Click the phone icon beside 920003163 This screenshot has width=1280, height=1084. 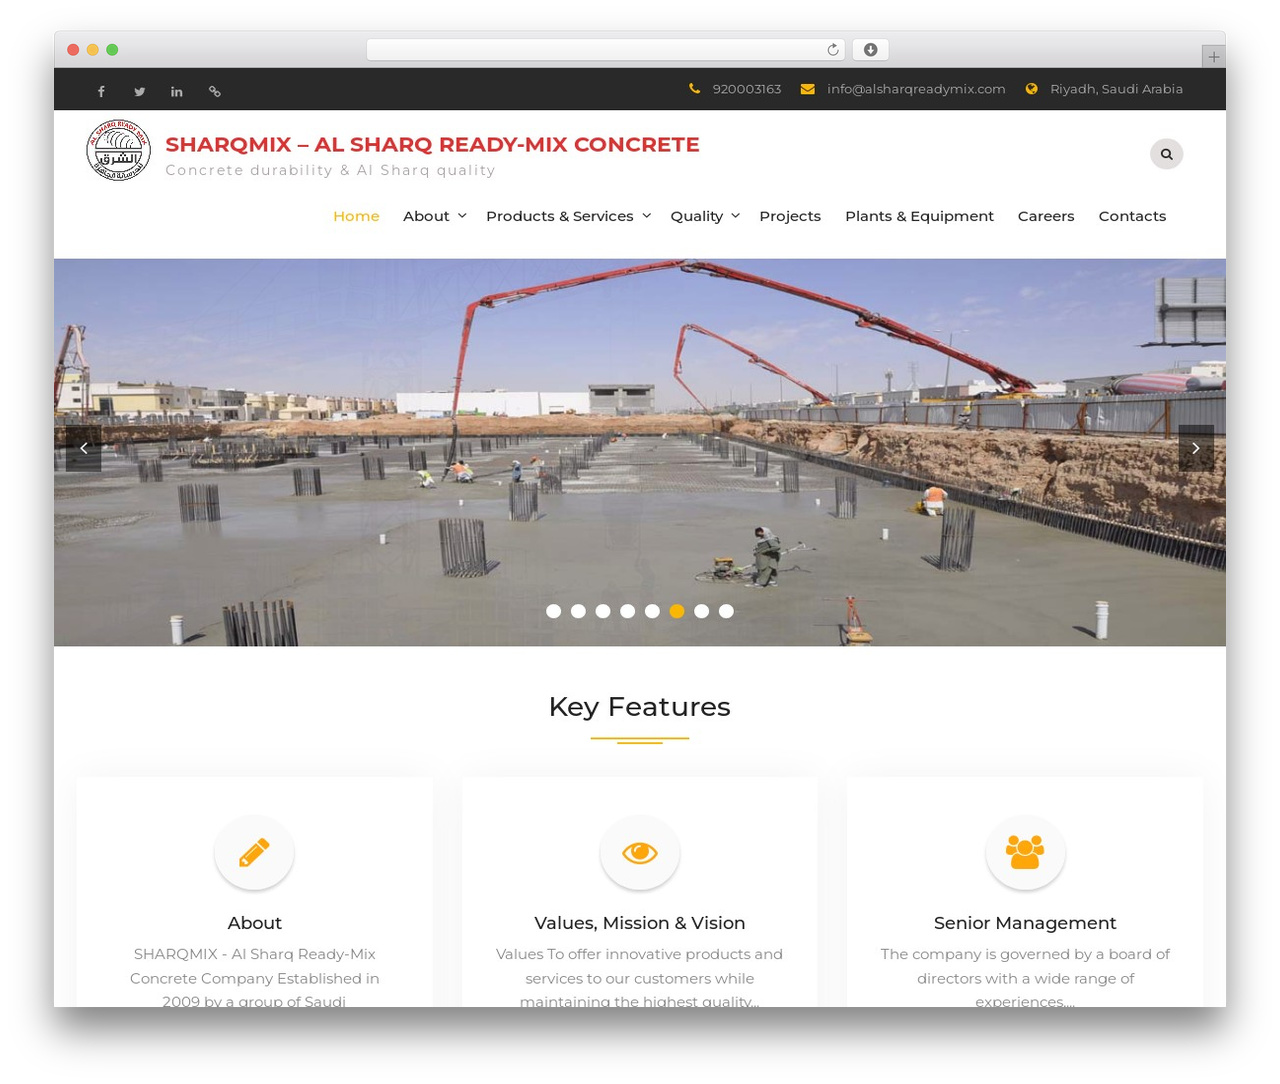pos(695,89)
